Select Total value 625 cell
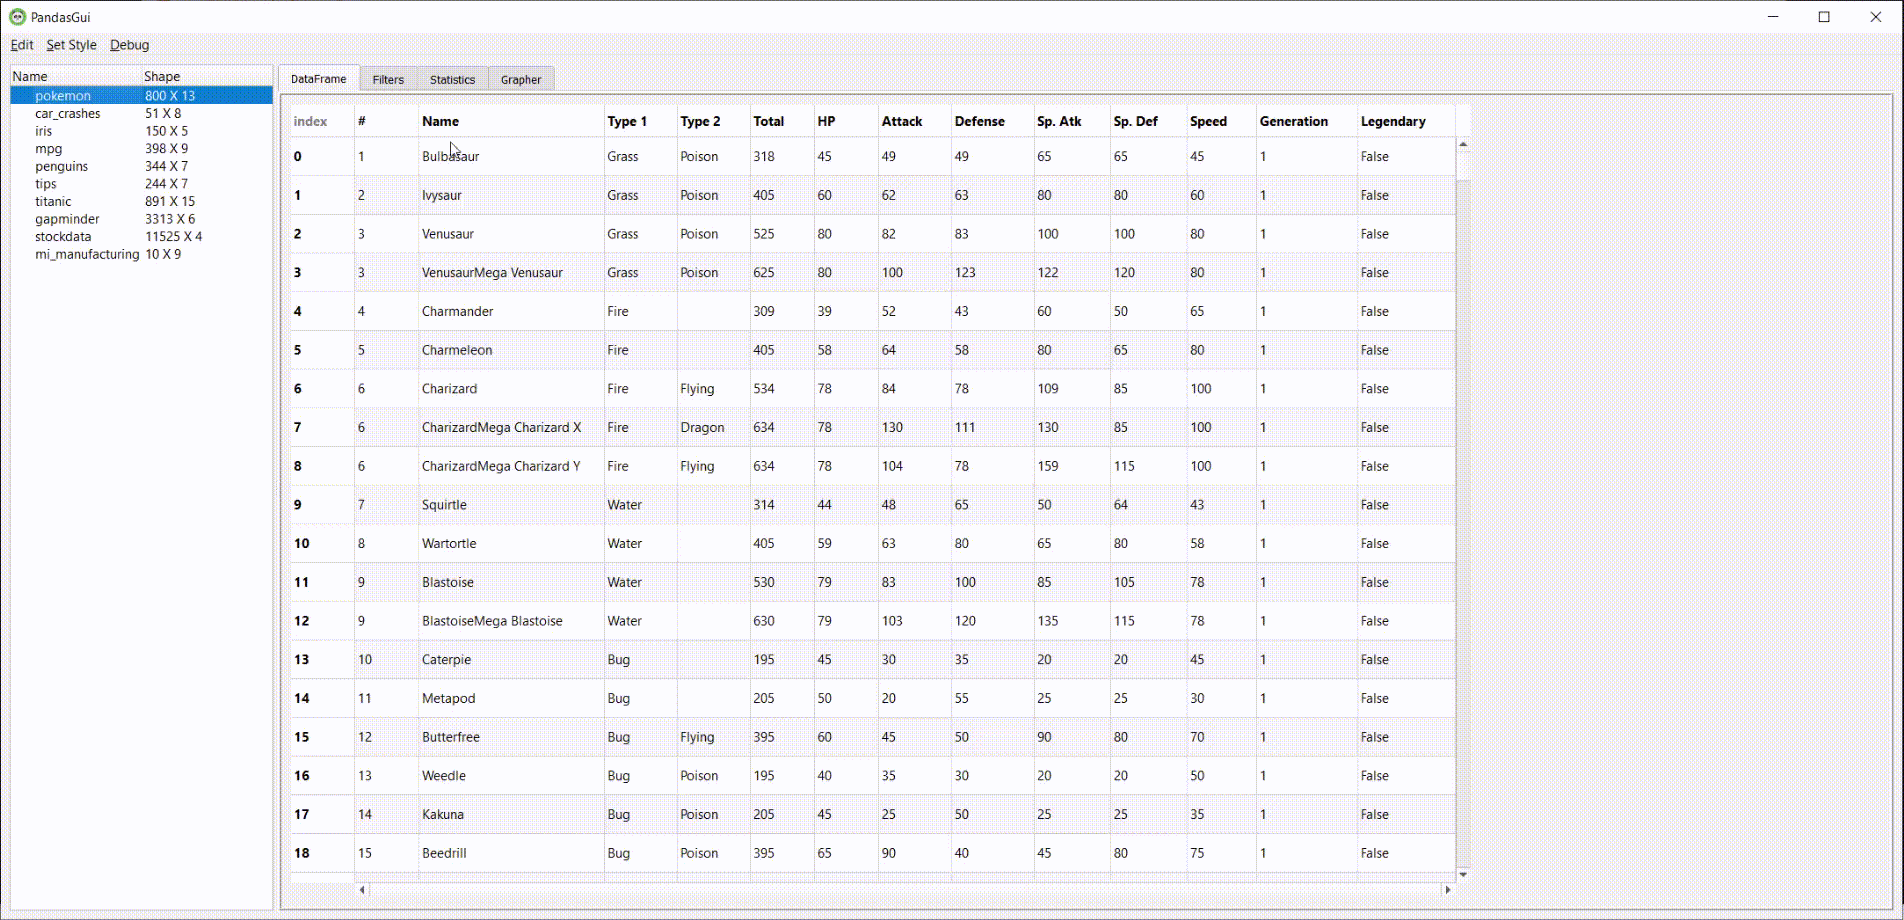This screenshot has height=920, width=1904. [x=782, y=273]
